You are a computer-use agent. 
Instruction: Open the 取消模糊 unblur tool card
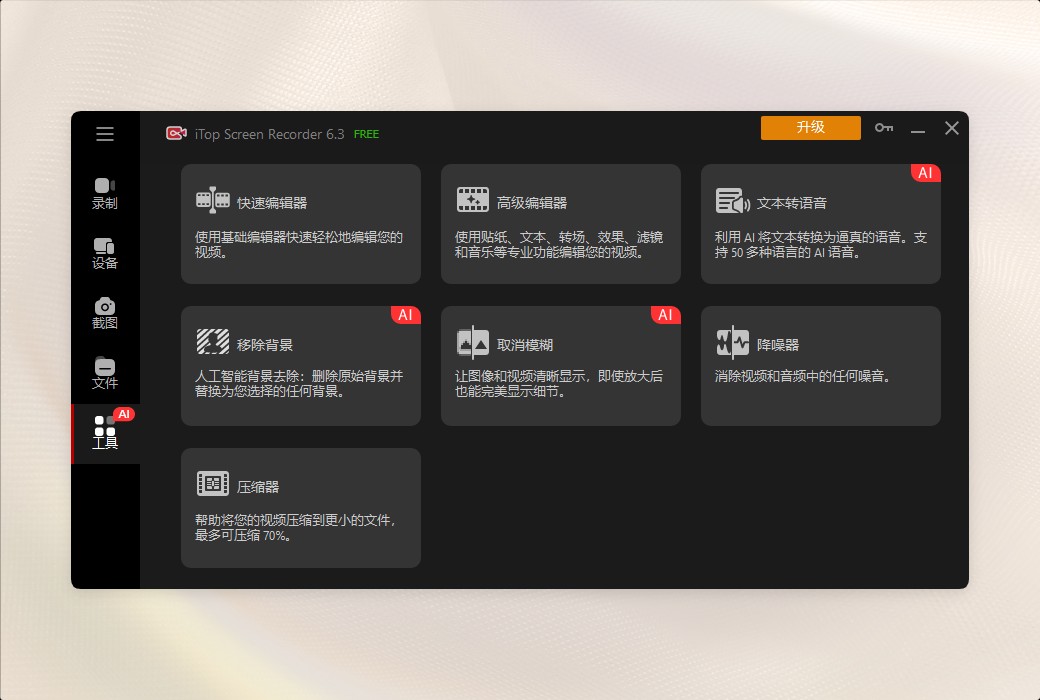(560, 365)
